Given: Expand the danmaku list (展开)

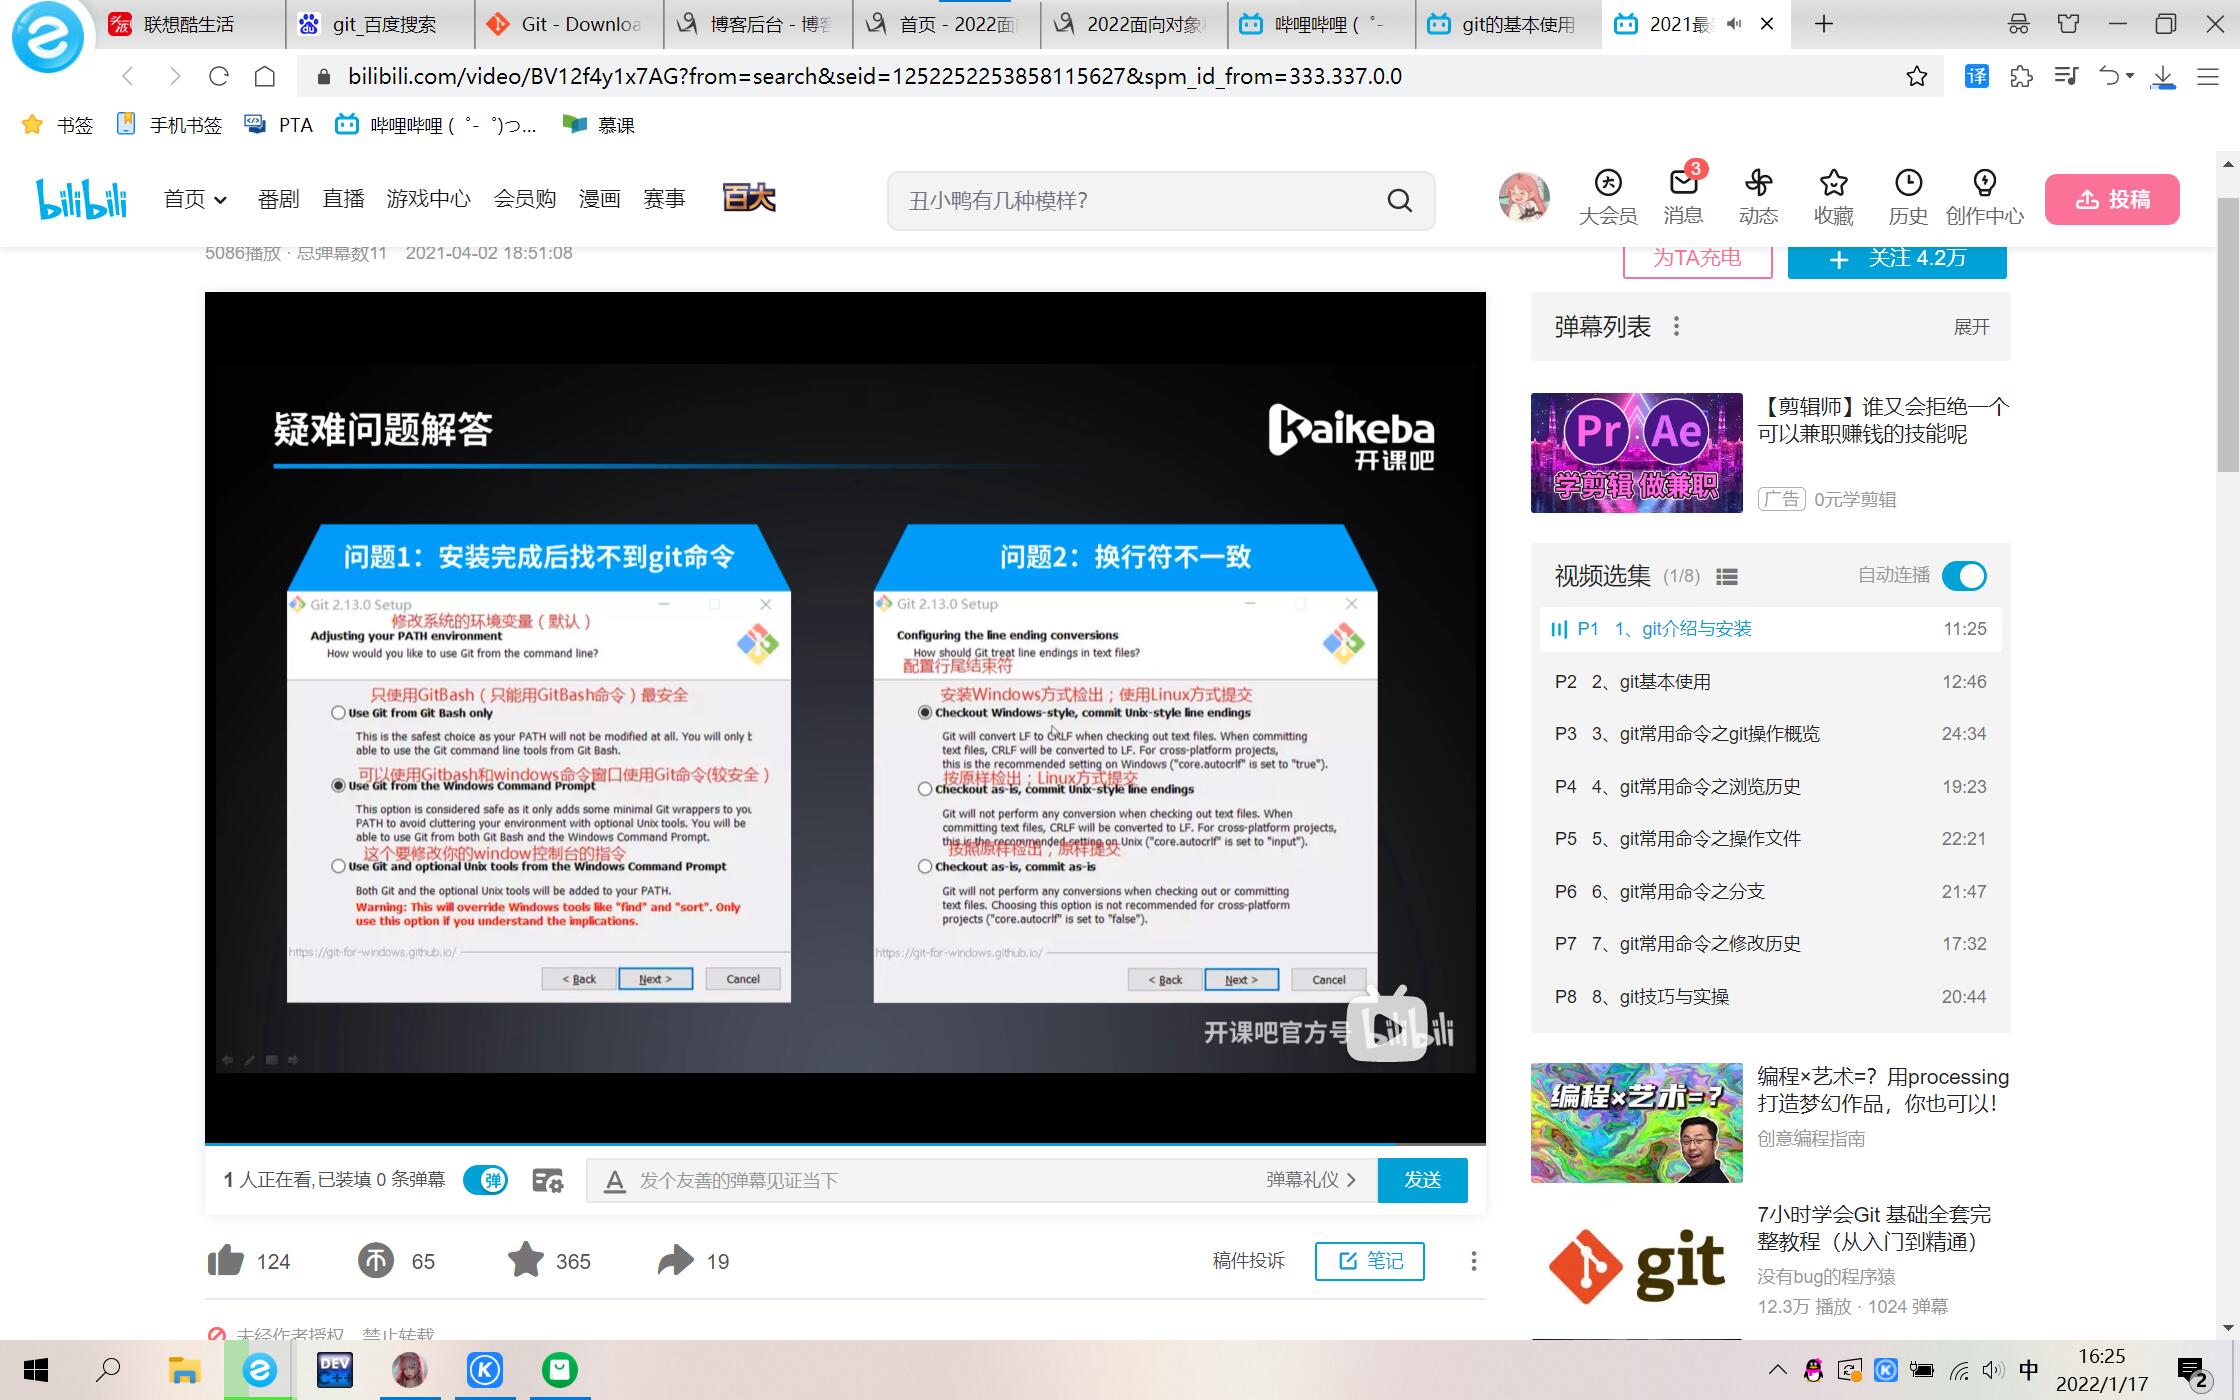Looking at the screenshot, I should tap(1971, 327).
